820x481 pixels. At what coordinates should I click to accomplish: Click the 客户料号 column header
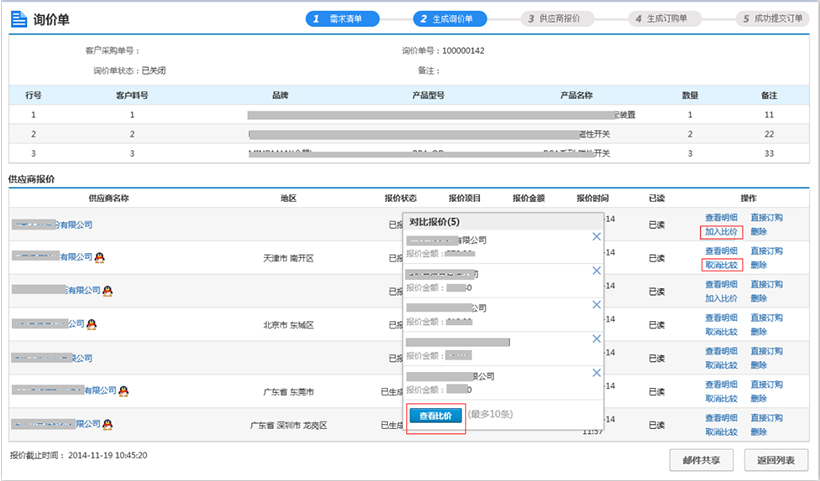click(x=132, y=95)
